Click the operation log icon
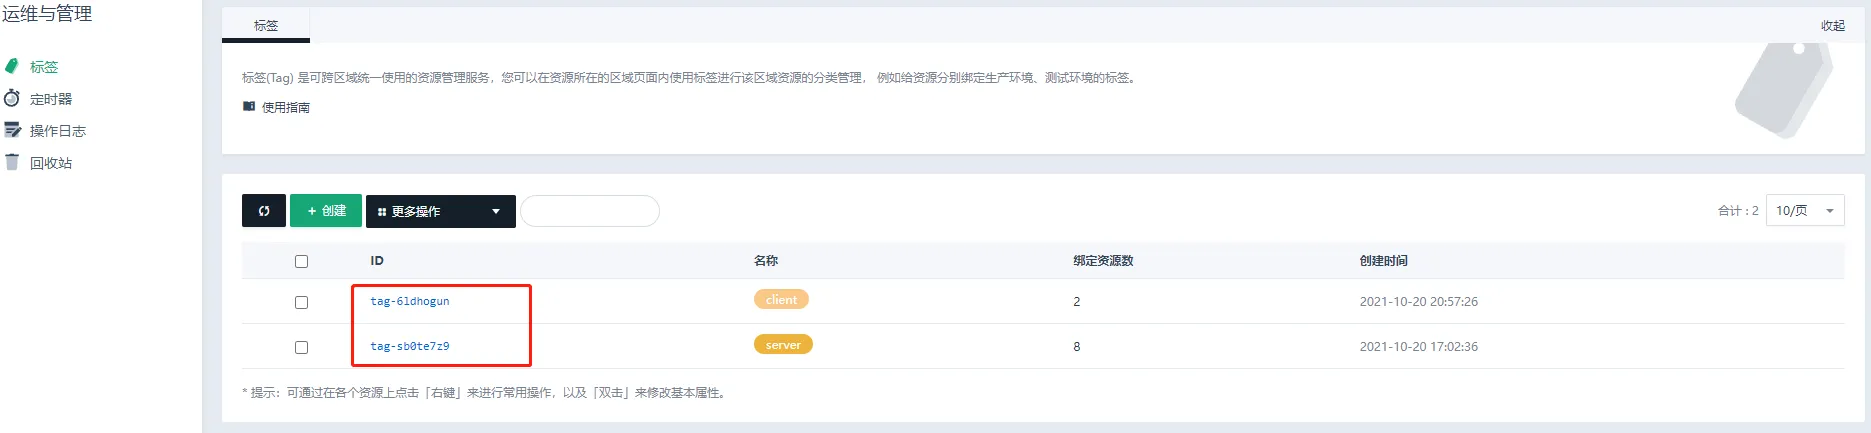Image resolution: width=1871 pixels, height=433 pixels. 12,130
